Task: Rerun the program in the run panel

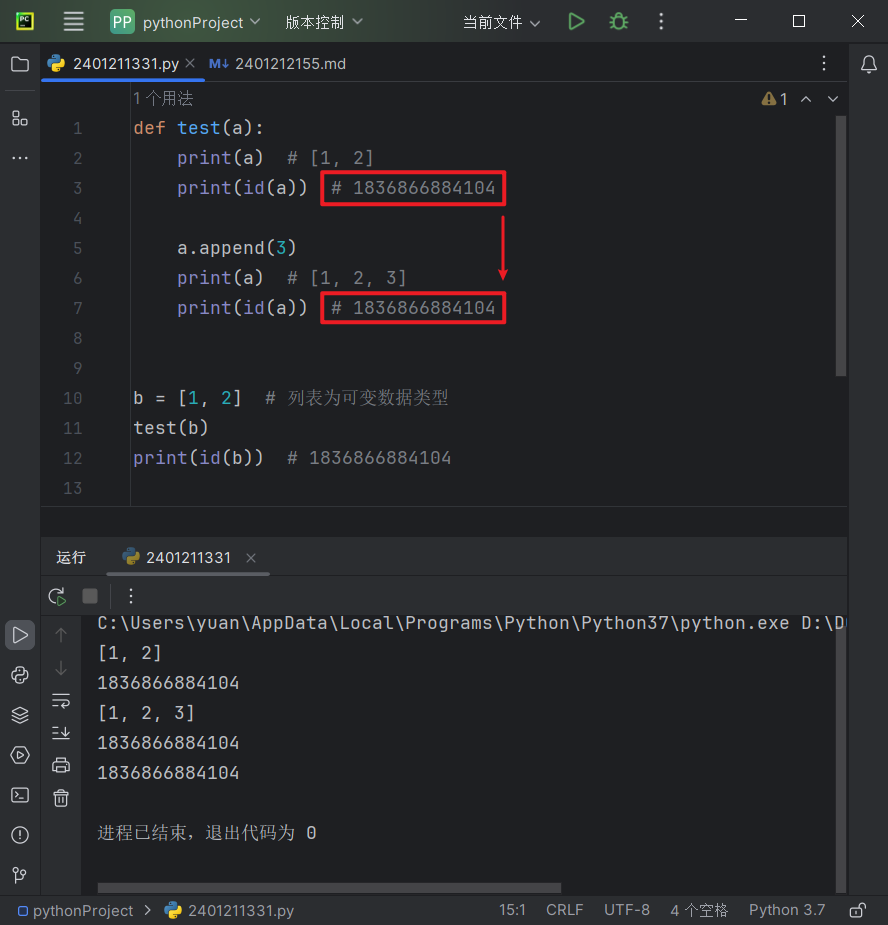Action: tap(57, 596)
